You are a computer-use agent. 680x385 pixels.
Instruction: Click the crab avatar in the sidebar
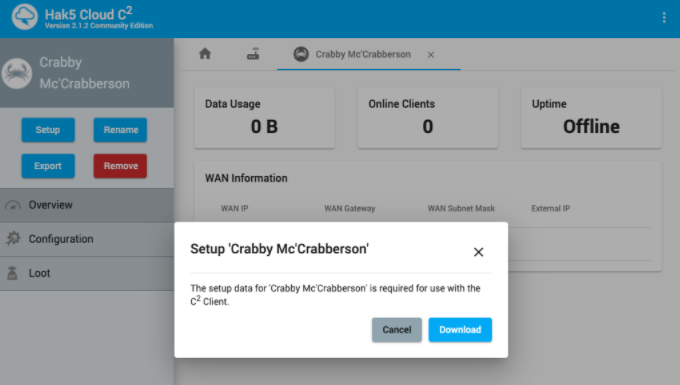(x=17, y=73)
